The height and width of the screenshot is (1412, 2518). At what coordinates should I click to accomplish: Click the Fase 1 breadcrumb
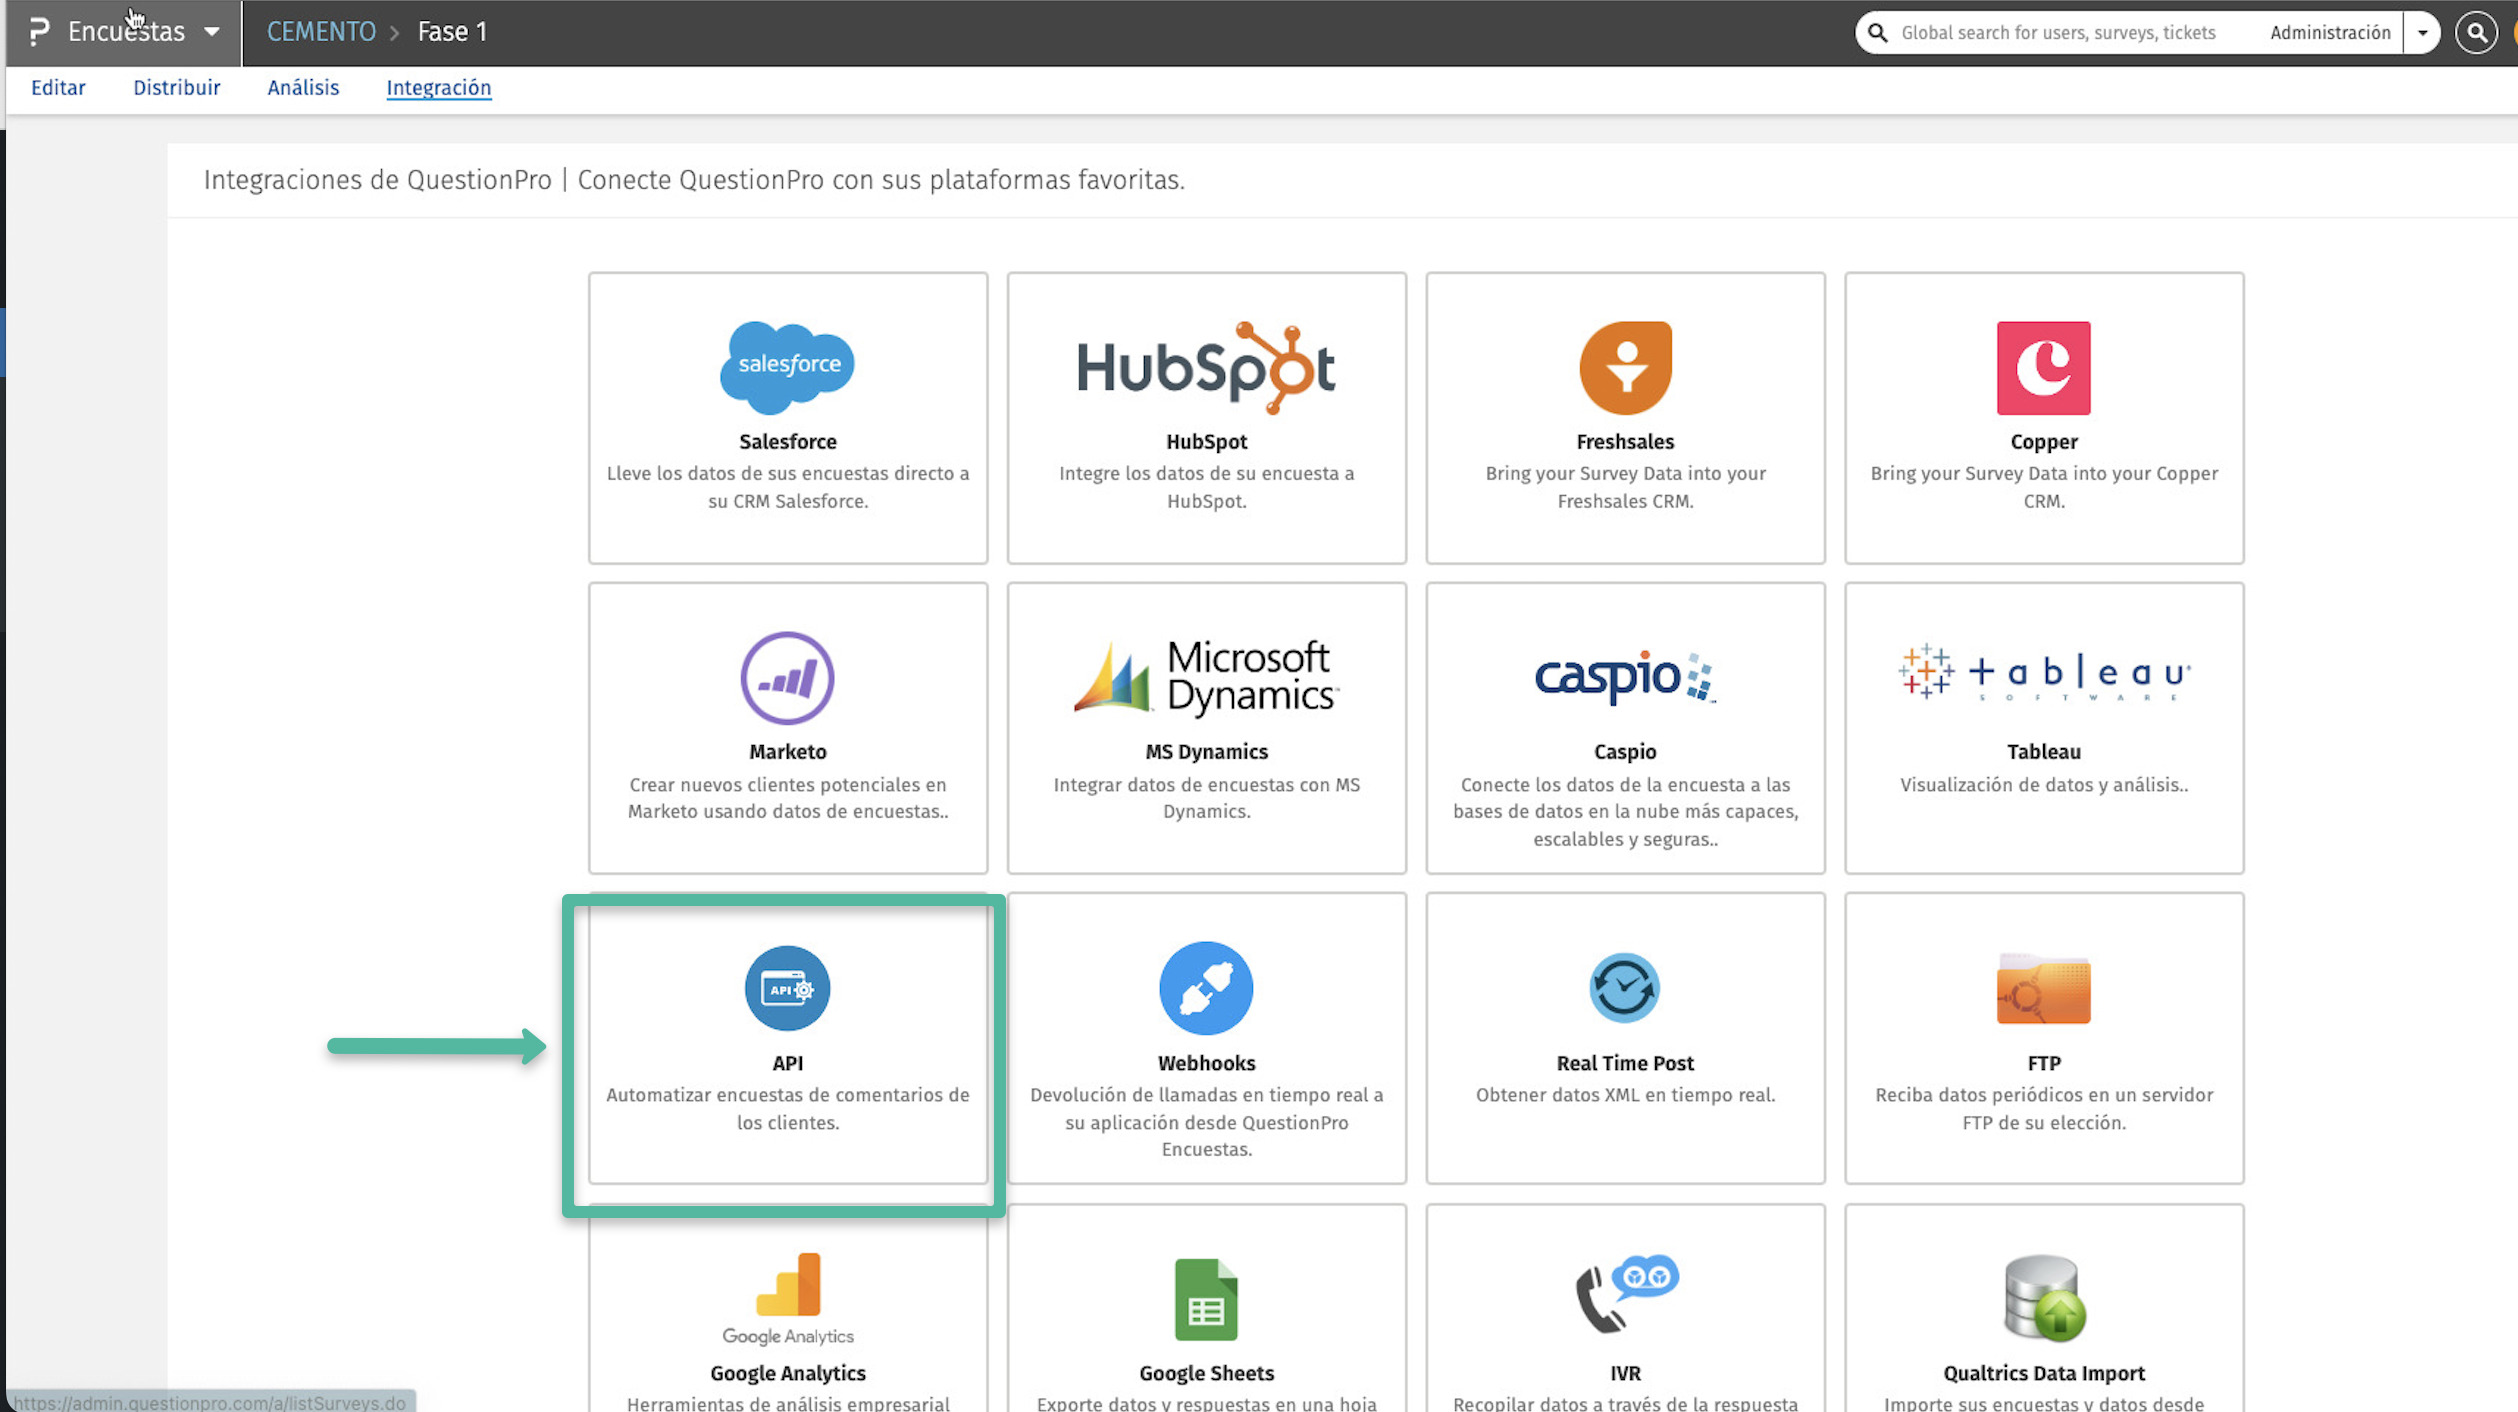[452, 32]
